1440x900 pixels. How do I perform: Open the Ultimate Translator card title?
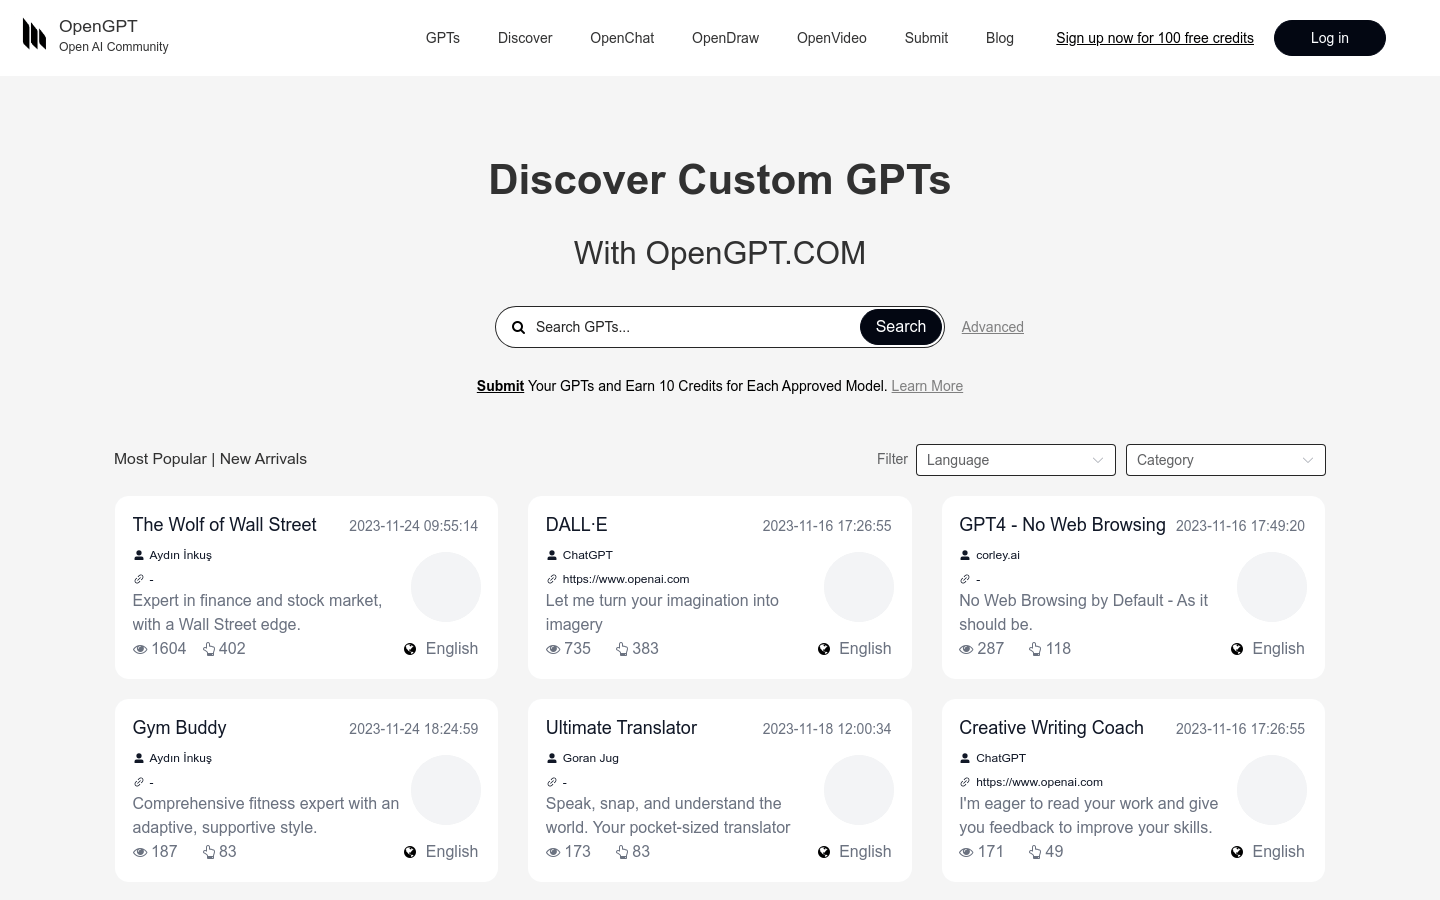click(x=621, y=728)
